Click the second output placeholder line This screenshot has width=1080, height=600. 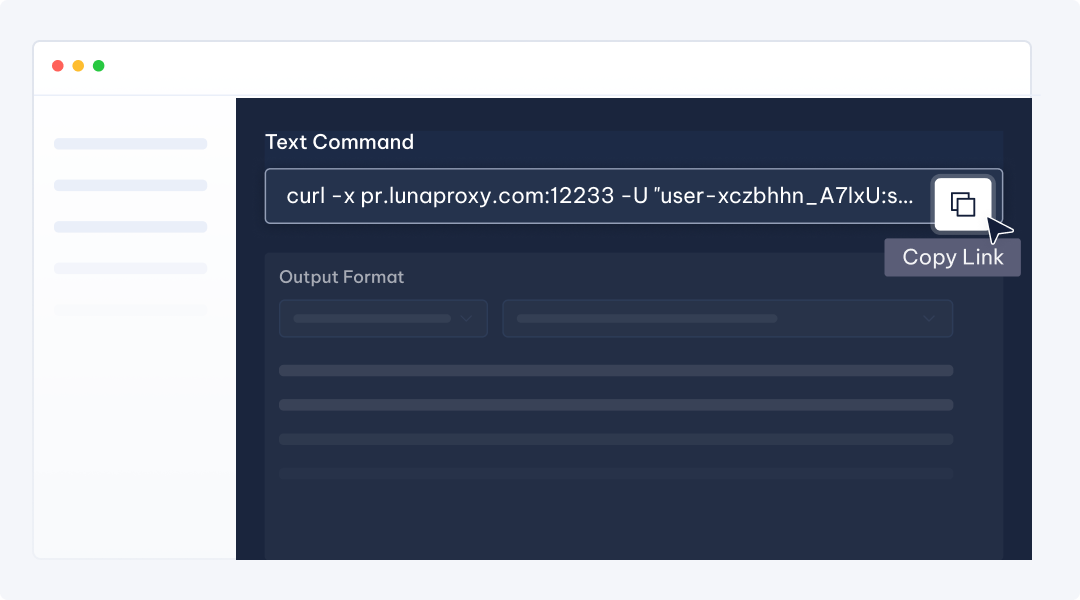615,405
